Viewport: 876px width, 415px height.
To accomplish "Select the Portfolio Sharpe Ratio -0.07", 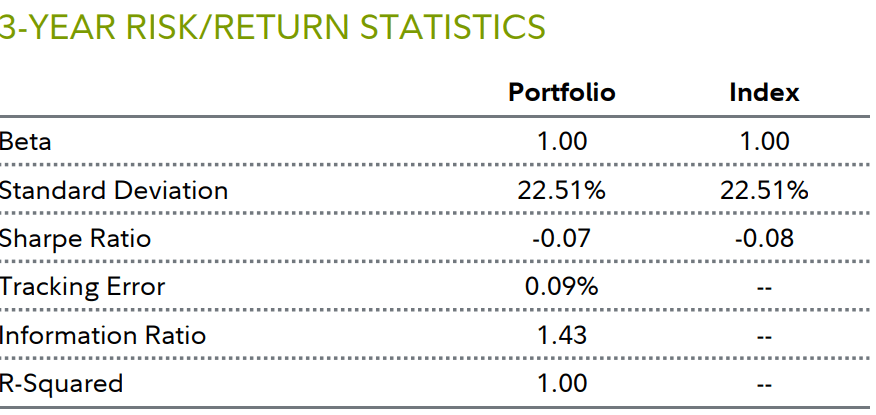I will (x=562, y=239).
